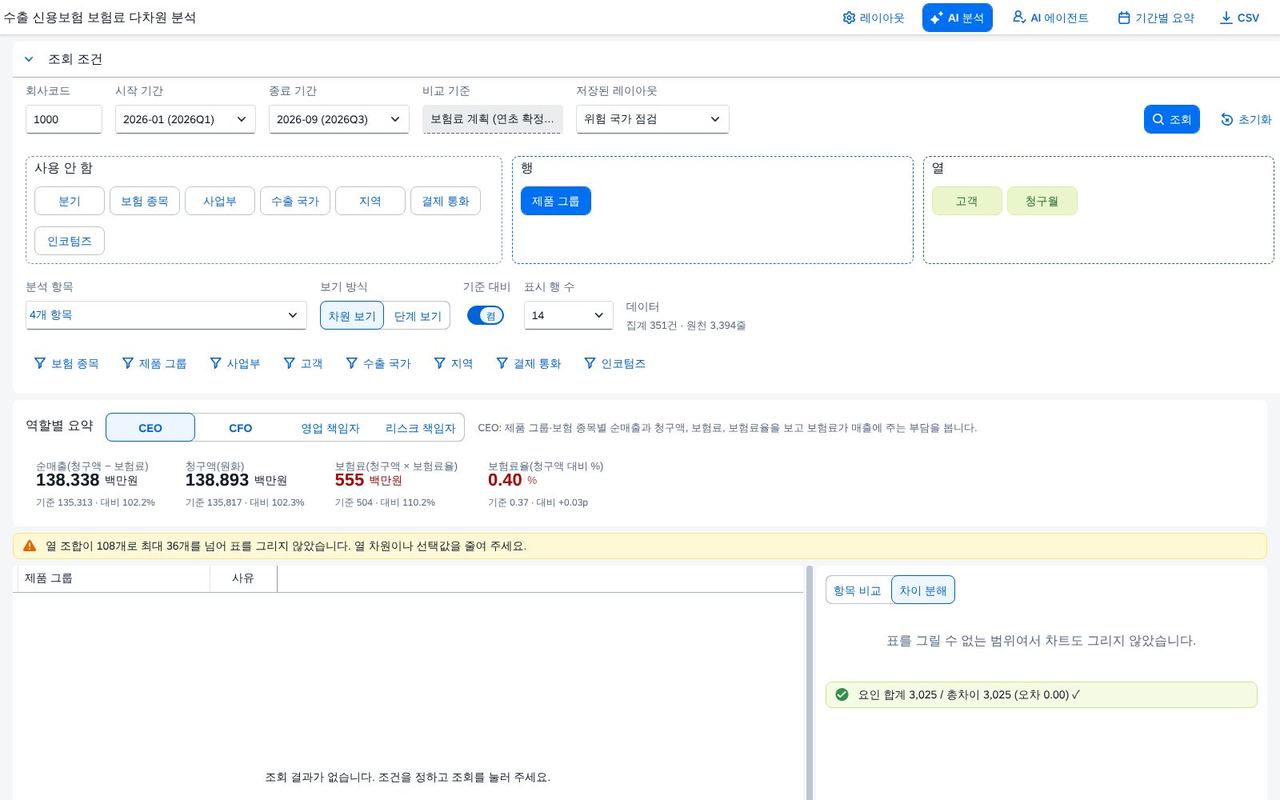Click the 보험료율 value 0.40
Image resolution: width=1280 pixels, height=800 pixels.
pos(505,480)
